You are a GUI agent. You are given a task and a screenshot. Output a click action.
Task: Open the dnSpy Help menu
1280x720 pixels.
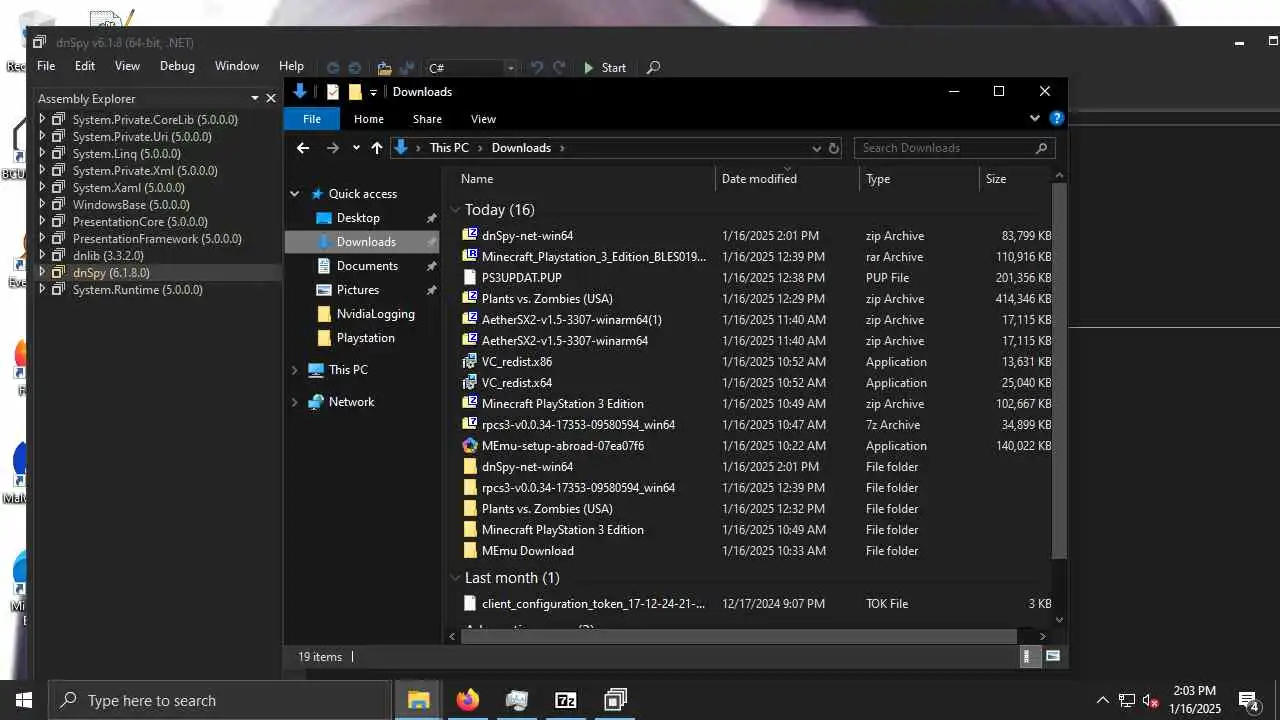click(x=291, y=66)
